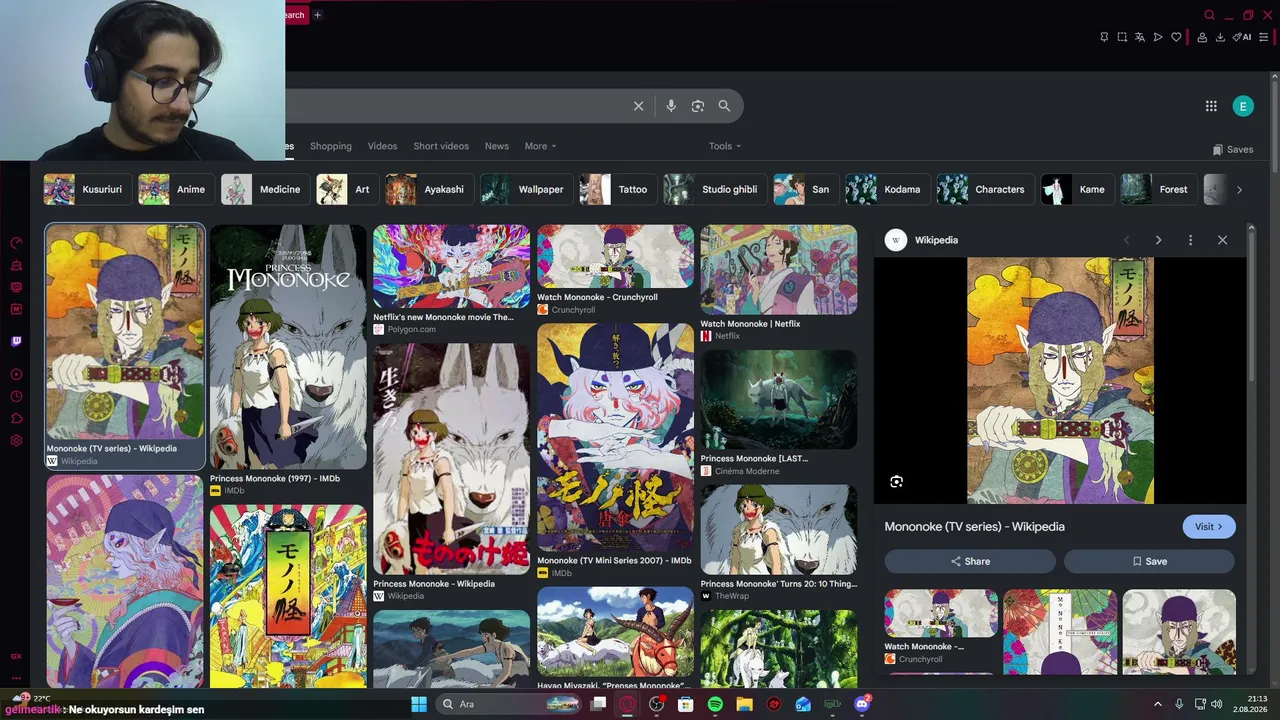The image size is (1280, 720).
Task: Open the Mononoke TV Mini Series 2007 thumbnail
Action: [x=615, y=437]
